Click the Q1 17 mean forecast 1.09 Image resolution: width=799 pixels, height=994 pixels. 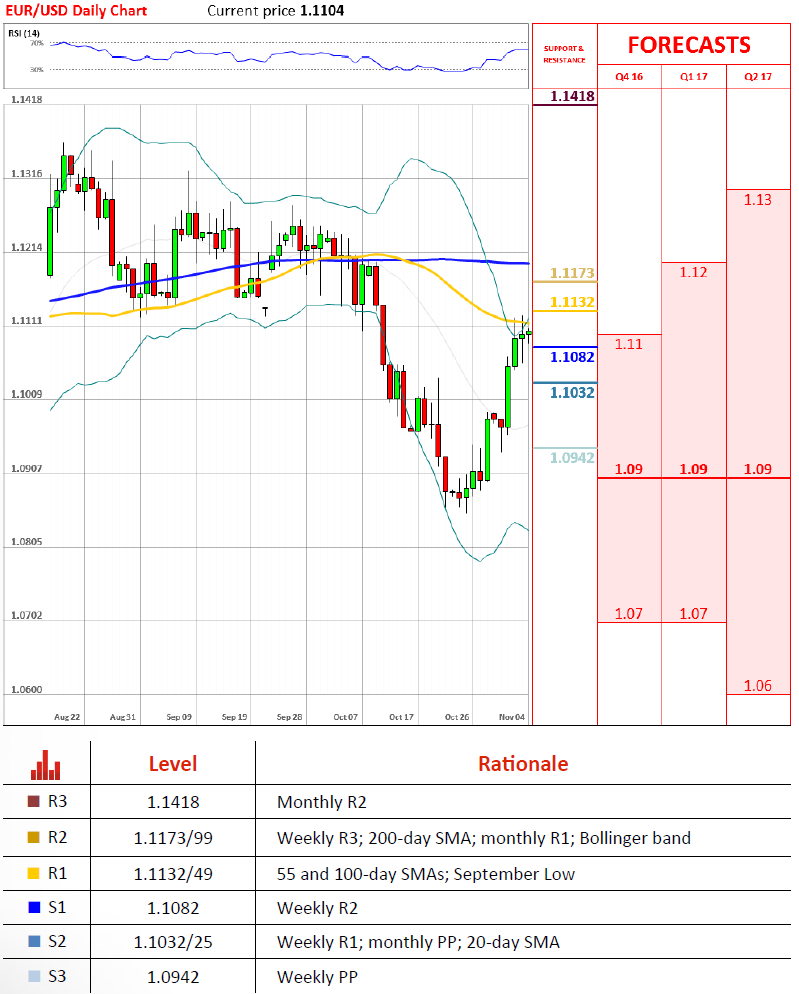[694, 469]
